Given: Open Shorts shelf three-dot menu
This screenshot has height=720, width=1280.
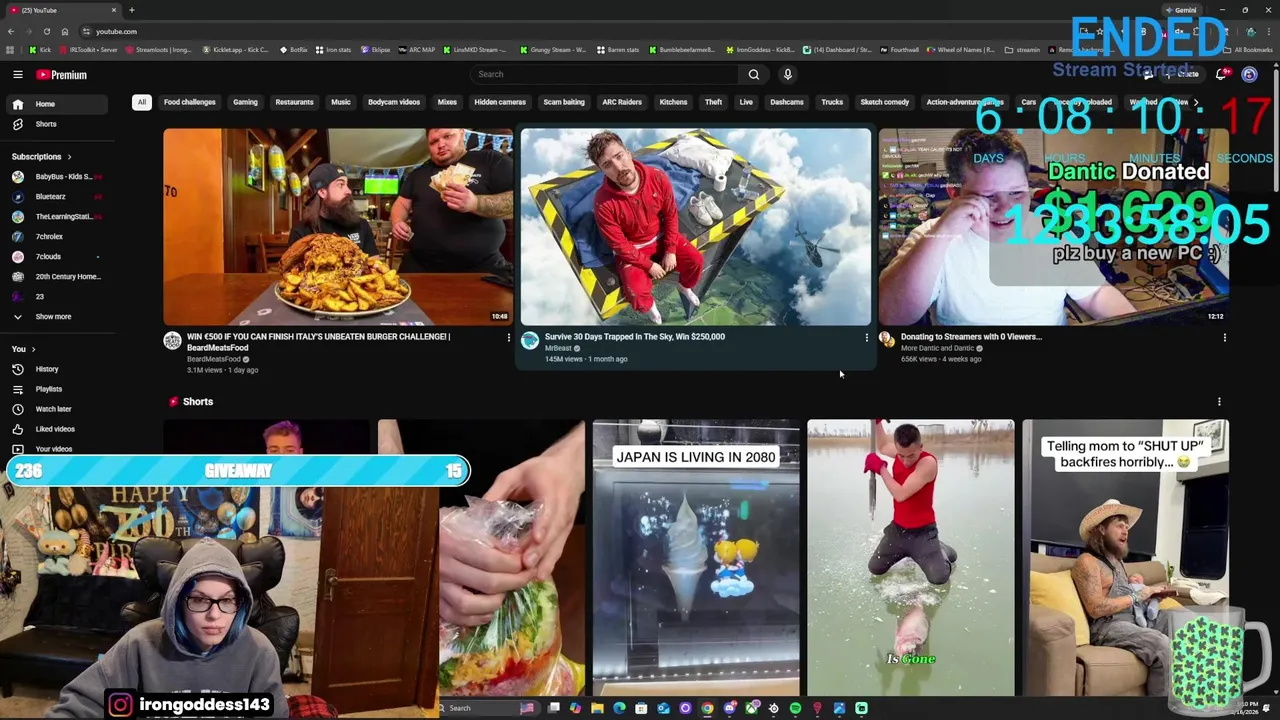Looking at the screenshot, I should [1219, 402].
